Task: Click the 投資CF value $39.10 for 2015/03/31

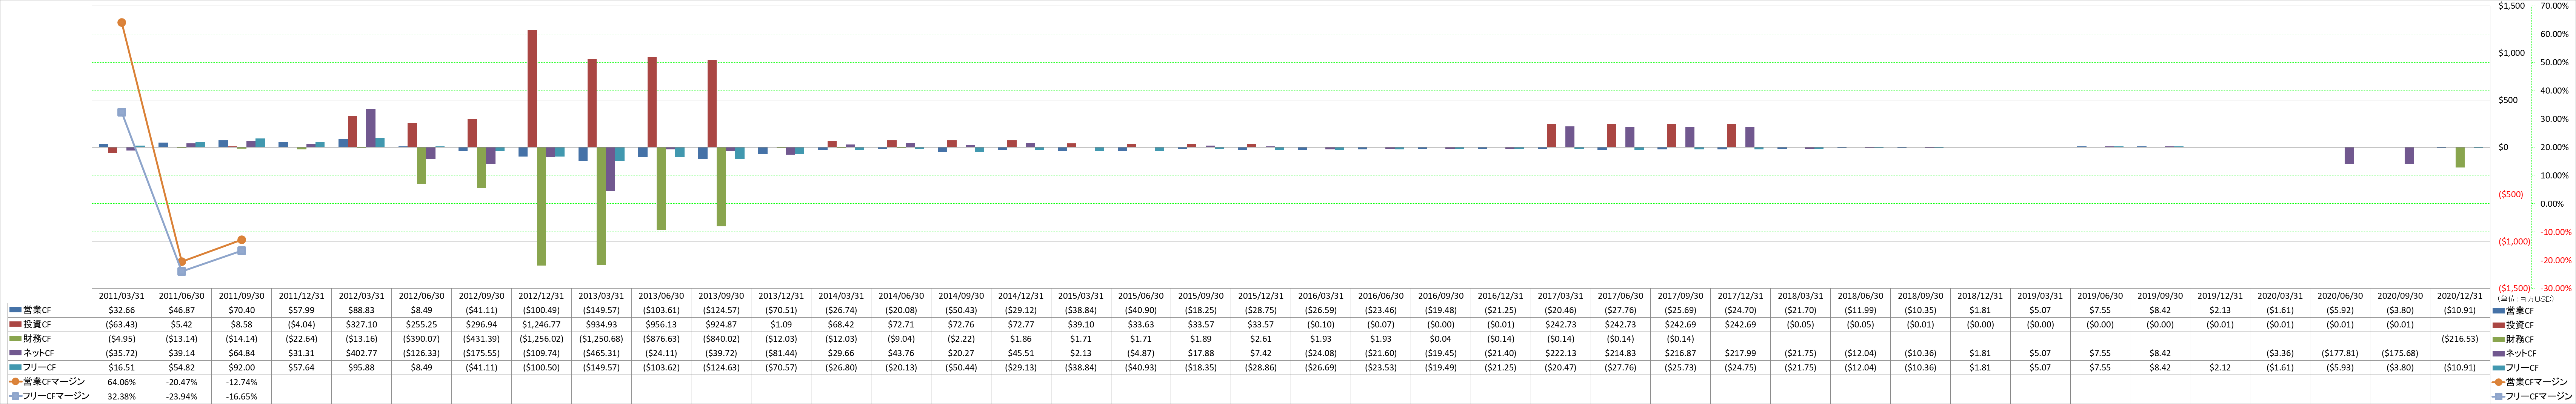Action: point(1081,325)
